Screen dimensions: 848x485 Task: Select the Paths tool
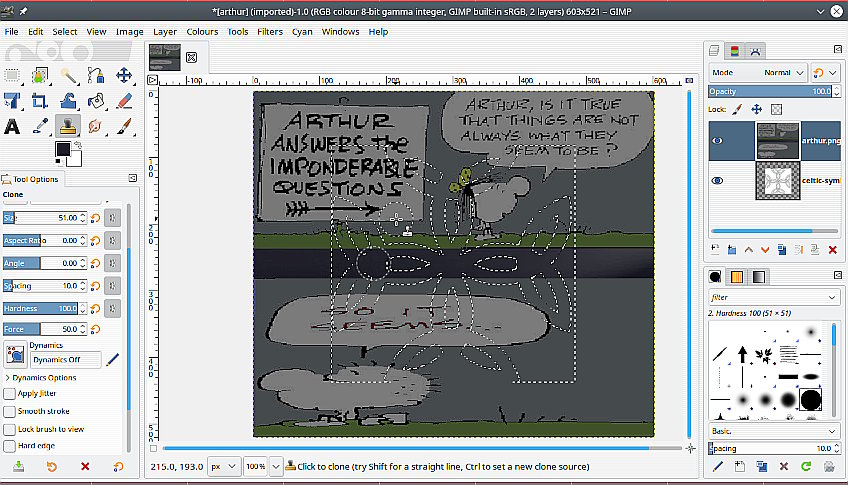pyautogui.click(x=96, y=75)
